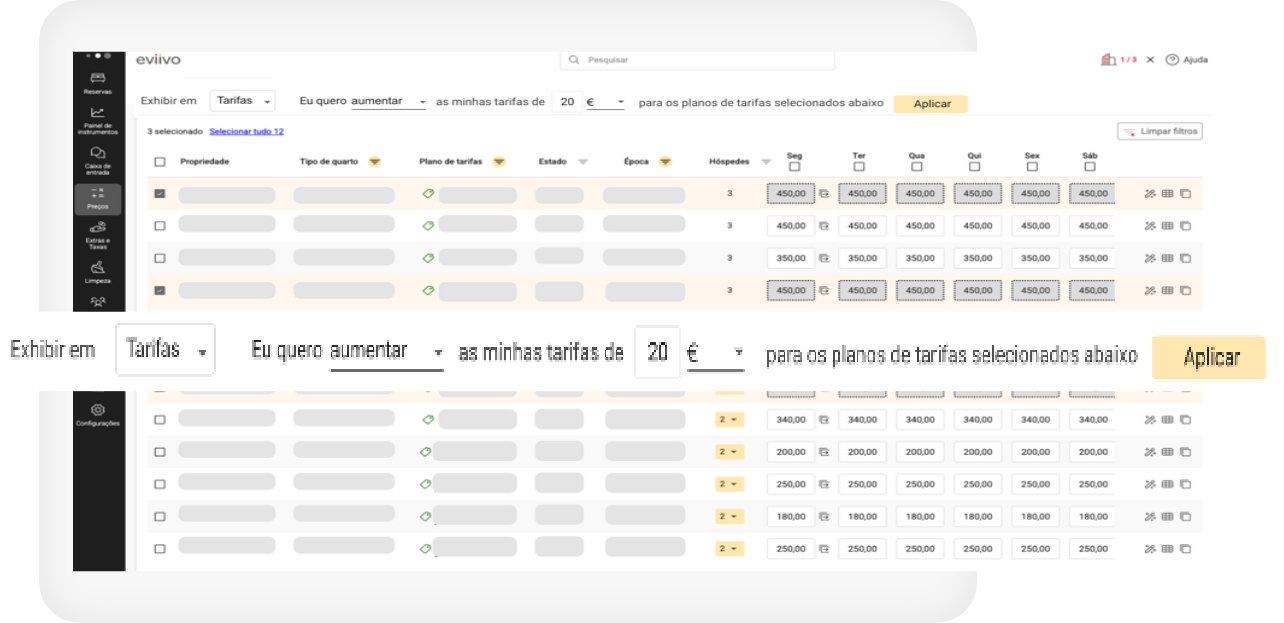Click the Pesquisar search field

point(700,60)
